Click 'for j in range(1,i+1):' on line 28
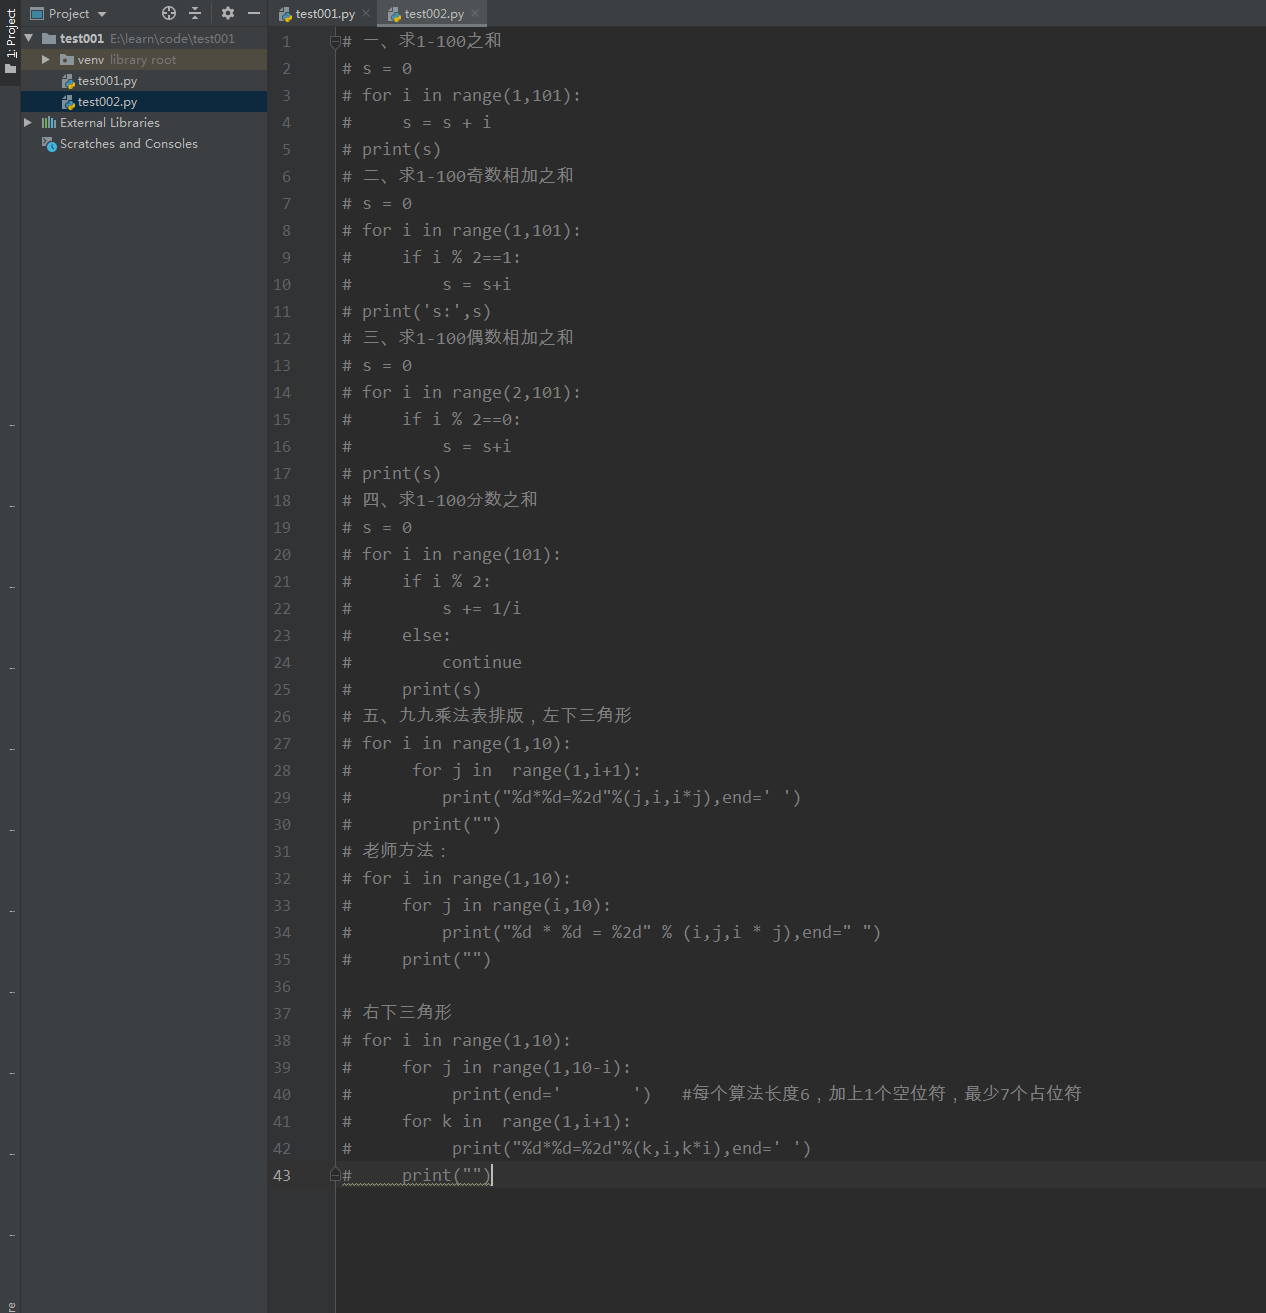1266x1313 pixels. [x=526, y=771]
